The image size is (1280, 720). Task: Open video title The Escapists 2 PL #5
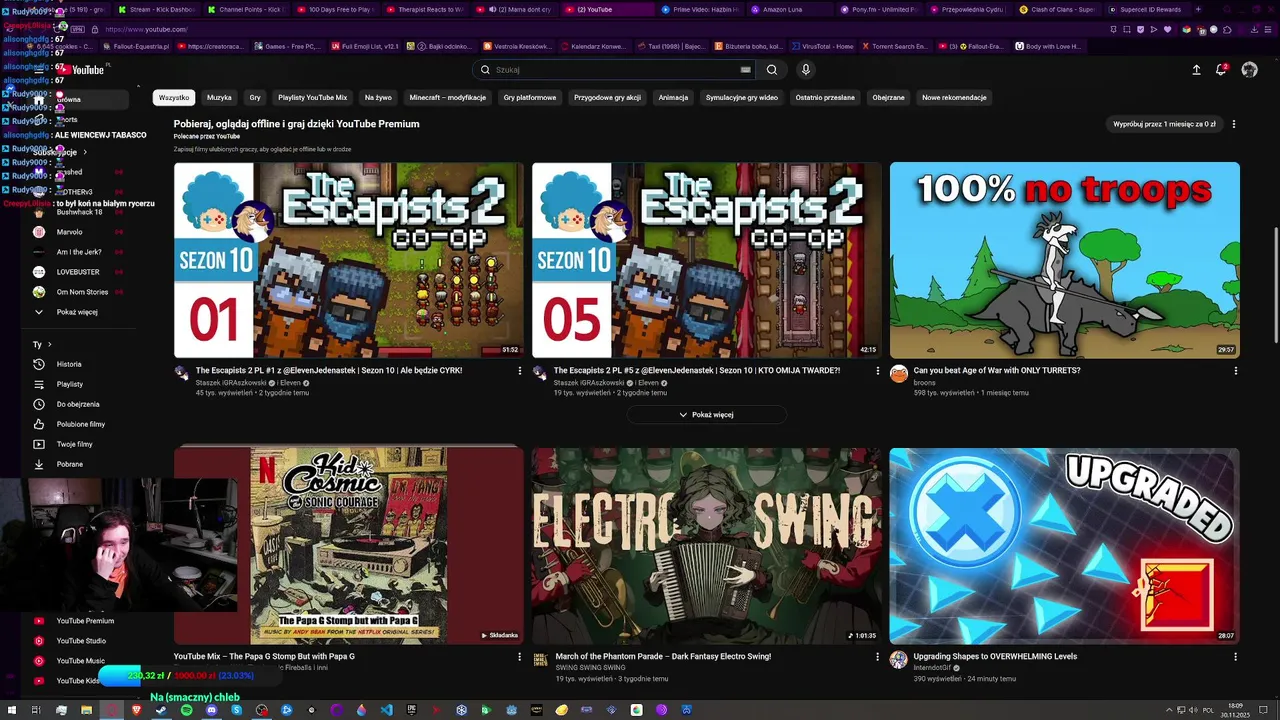click(697, 370)
